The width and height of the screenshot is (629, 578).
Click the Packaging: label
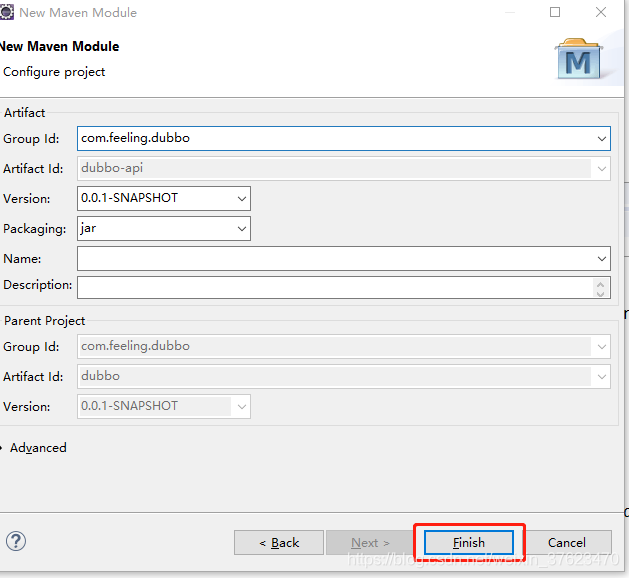(34, 229)
